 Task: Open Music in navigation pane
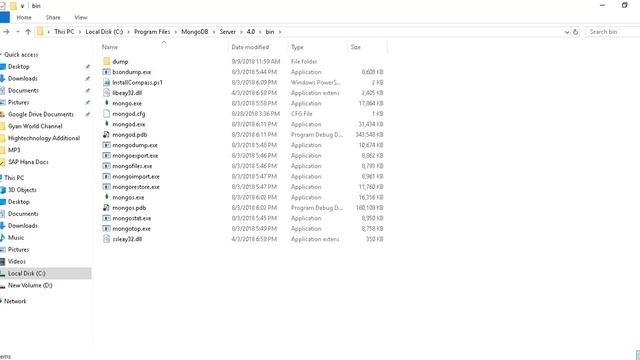coord(16,238)
